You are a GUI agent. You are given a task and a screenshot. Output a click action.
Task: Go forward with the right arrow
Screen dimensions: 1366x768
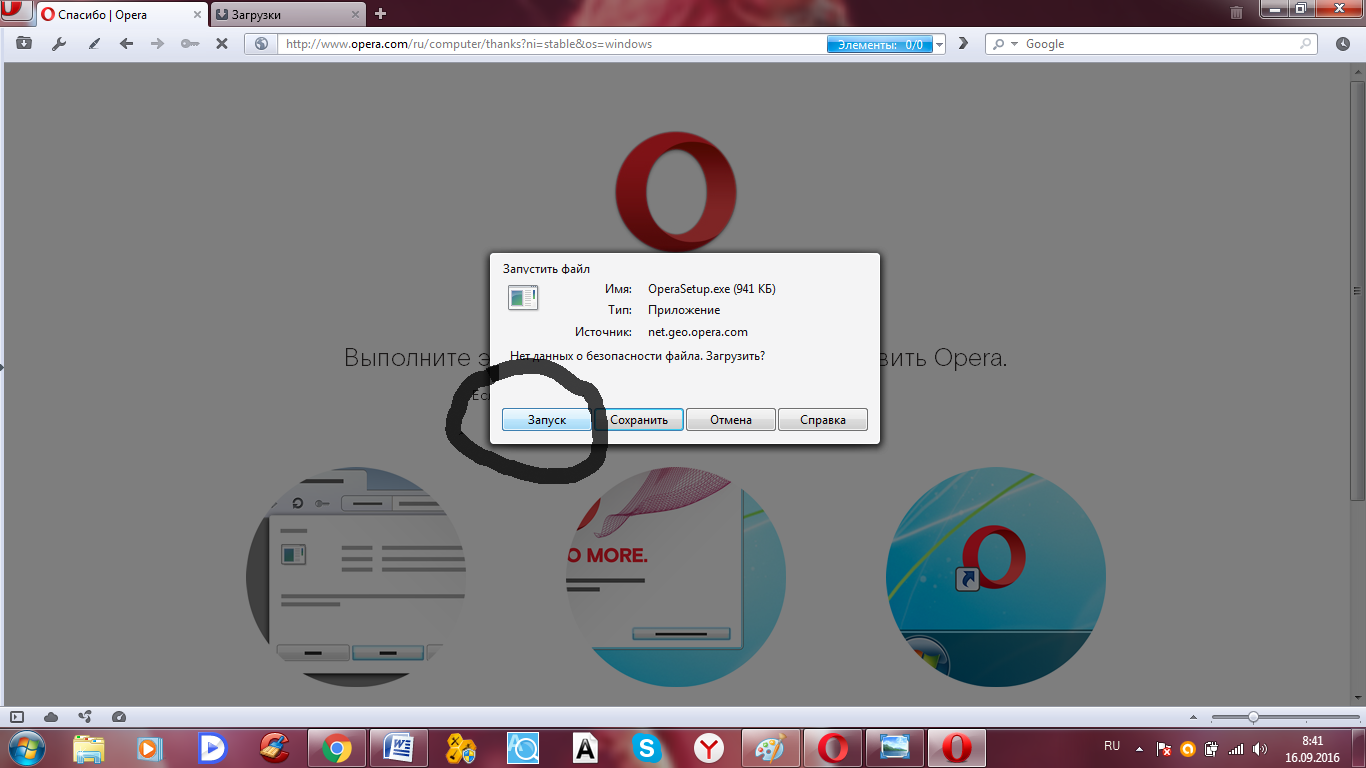pyautogui.click(x=157, y=44)
